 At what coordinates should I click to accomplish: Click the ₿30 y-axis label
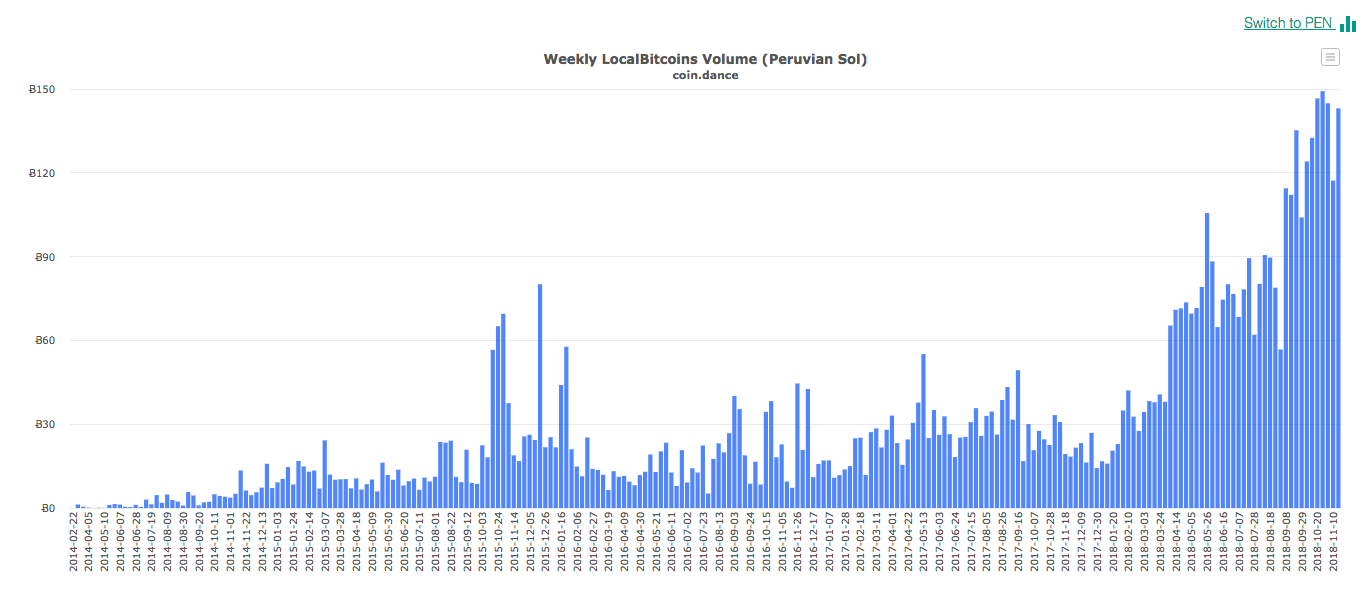45,425
